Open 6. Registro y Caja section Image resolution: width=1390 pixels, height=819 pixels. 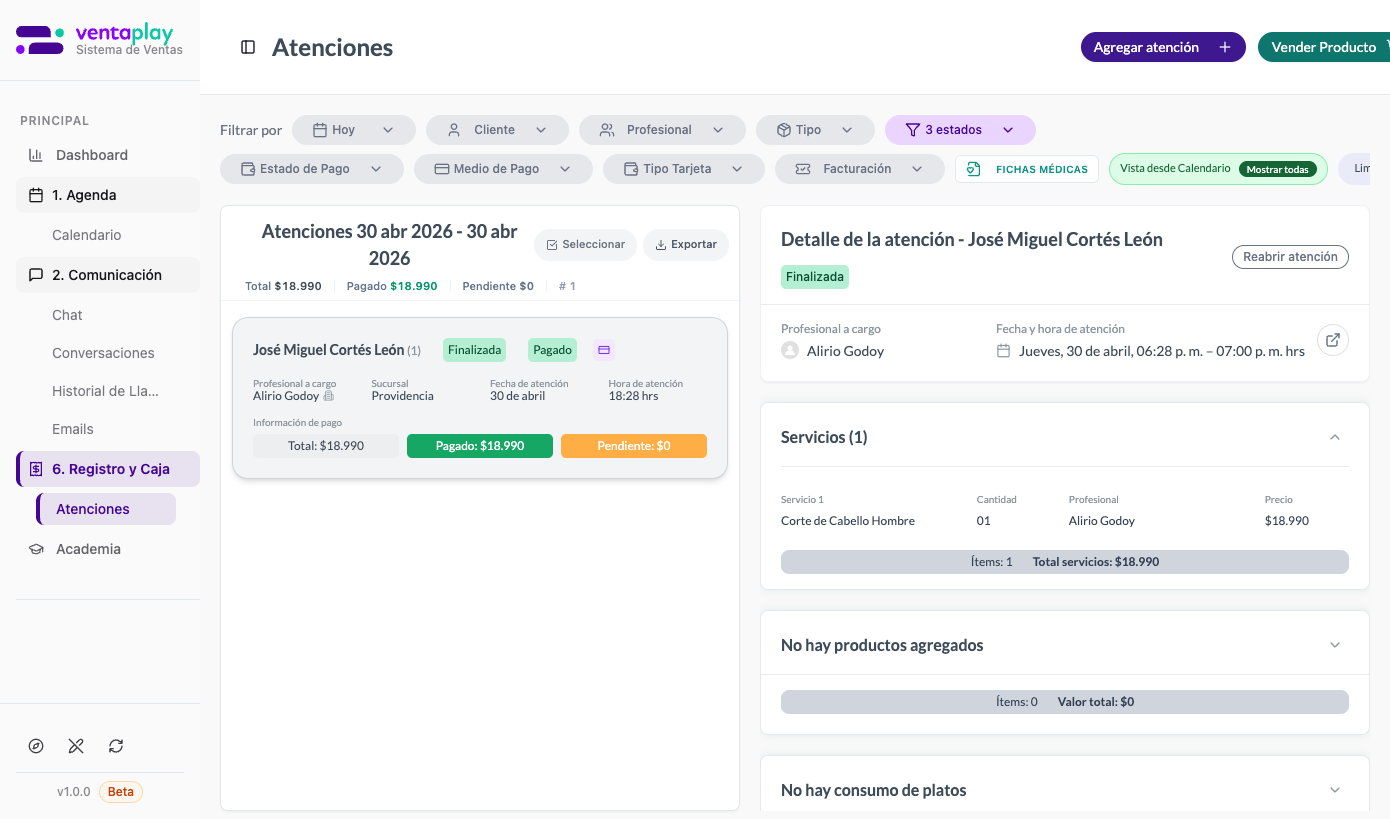tap(108, 469)
